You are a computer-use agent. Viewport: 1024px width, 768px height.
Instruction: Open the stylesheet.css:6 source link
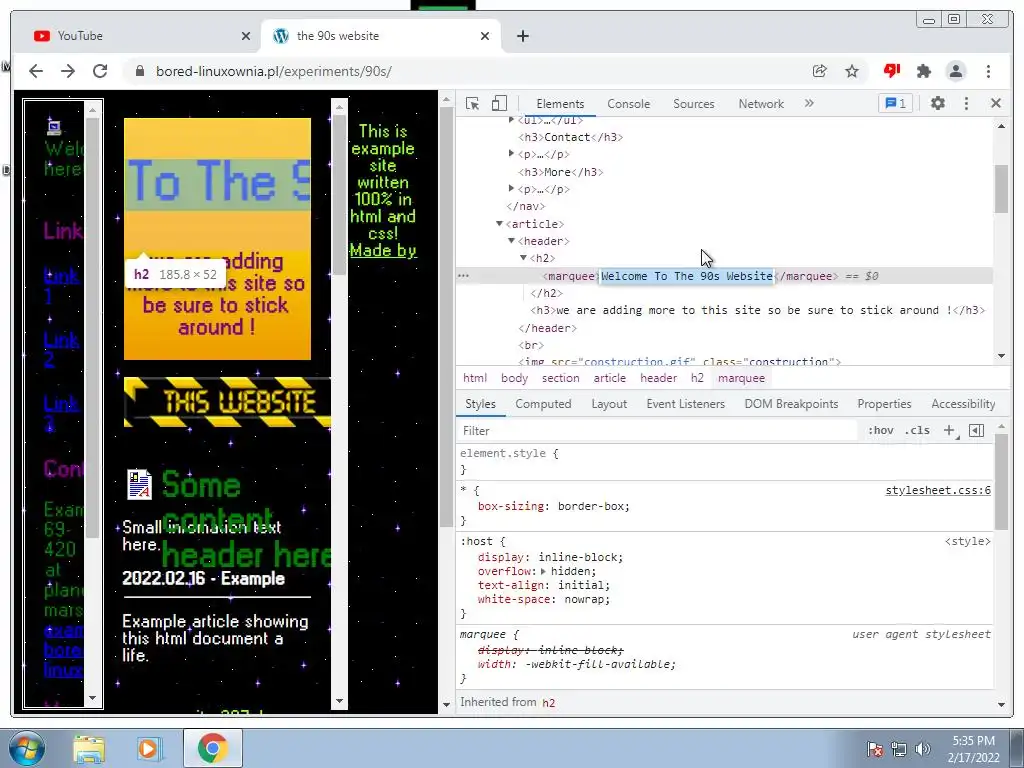[938, 490]
